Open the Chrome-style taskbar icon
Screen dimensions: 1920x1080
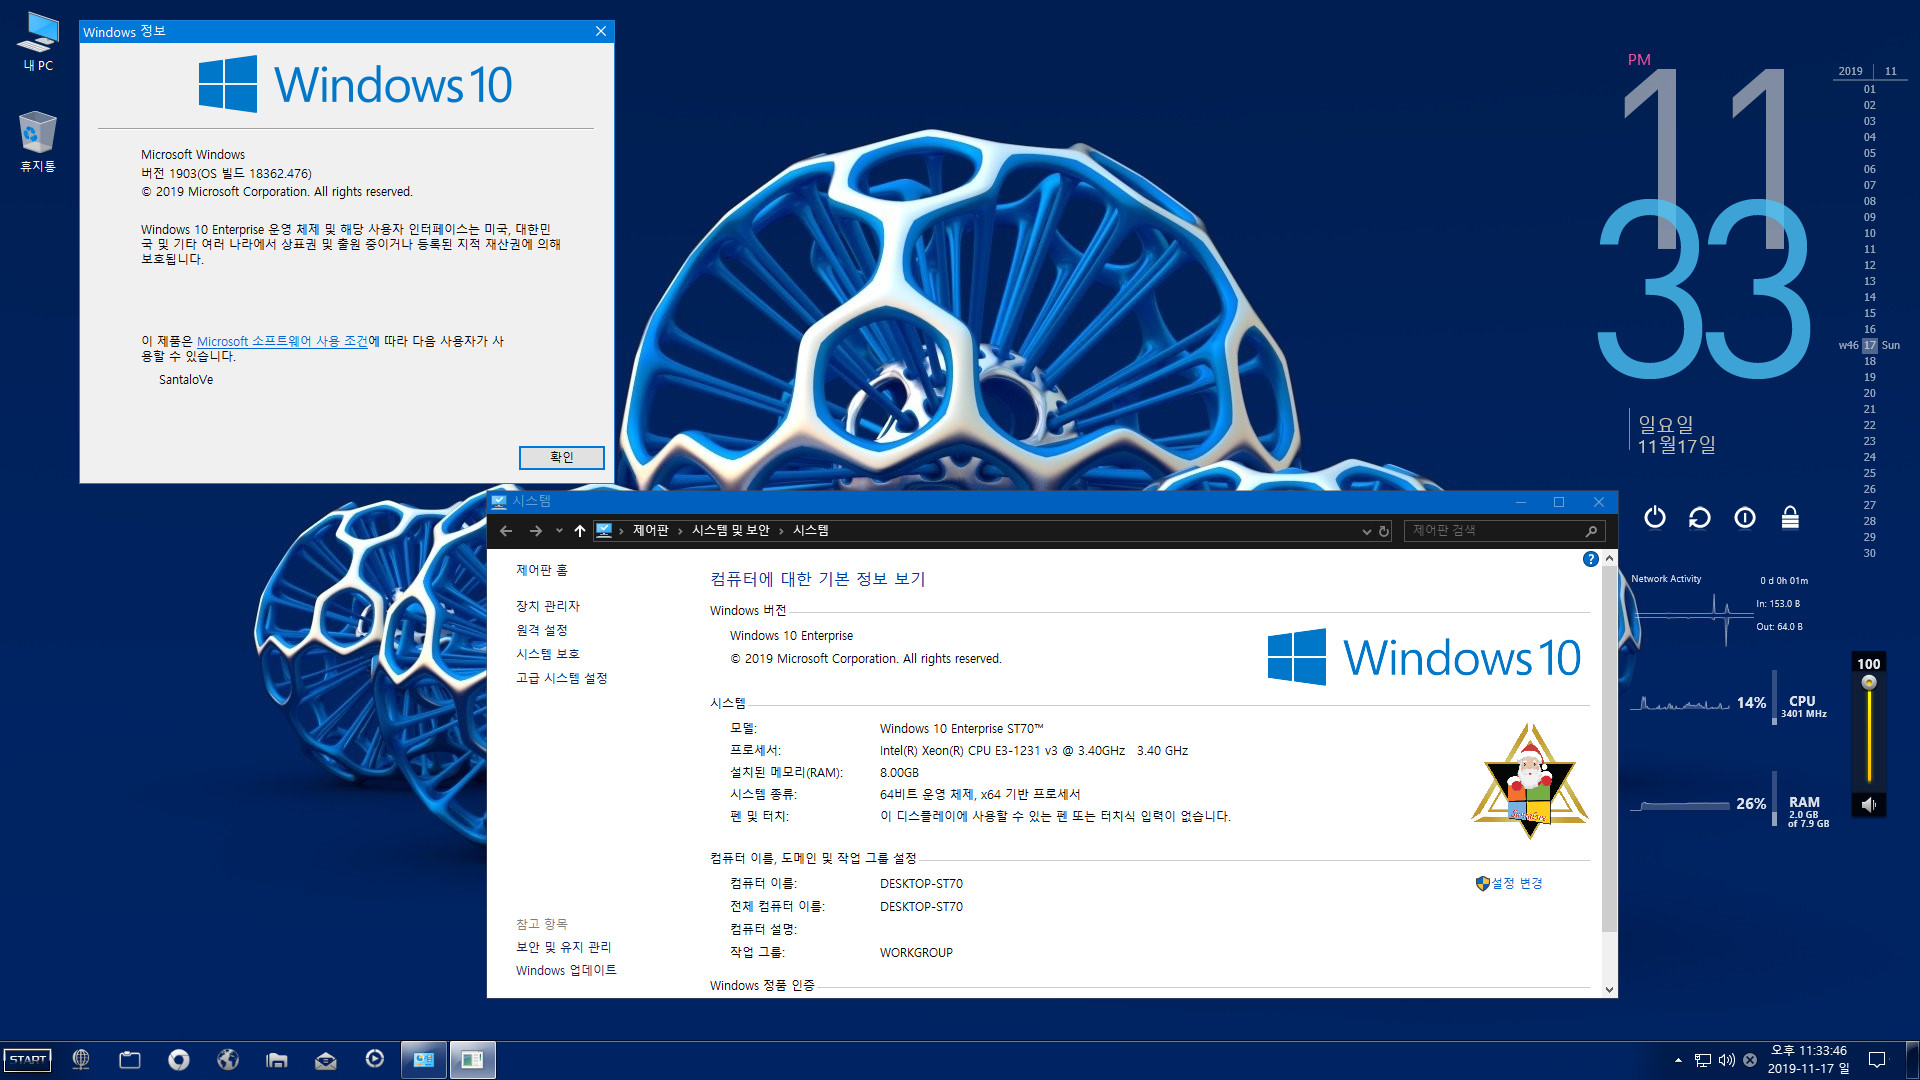(x=179, y=1060)
